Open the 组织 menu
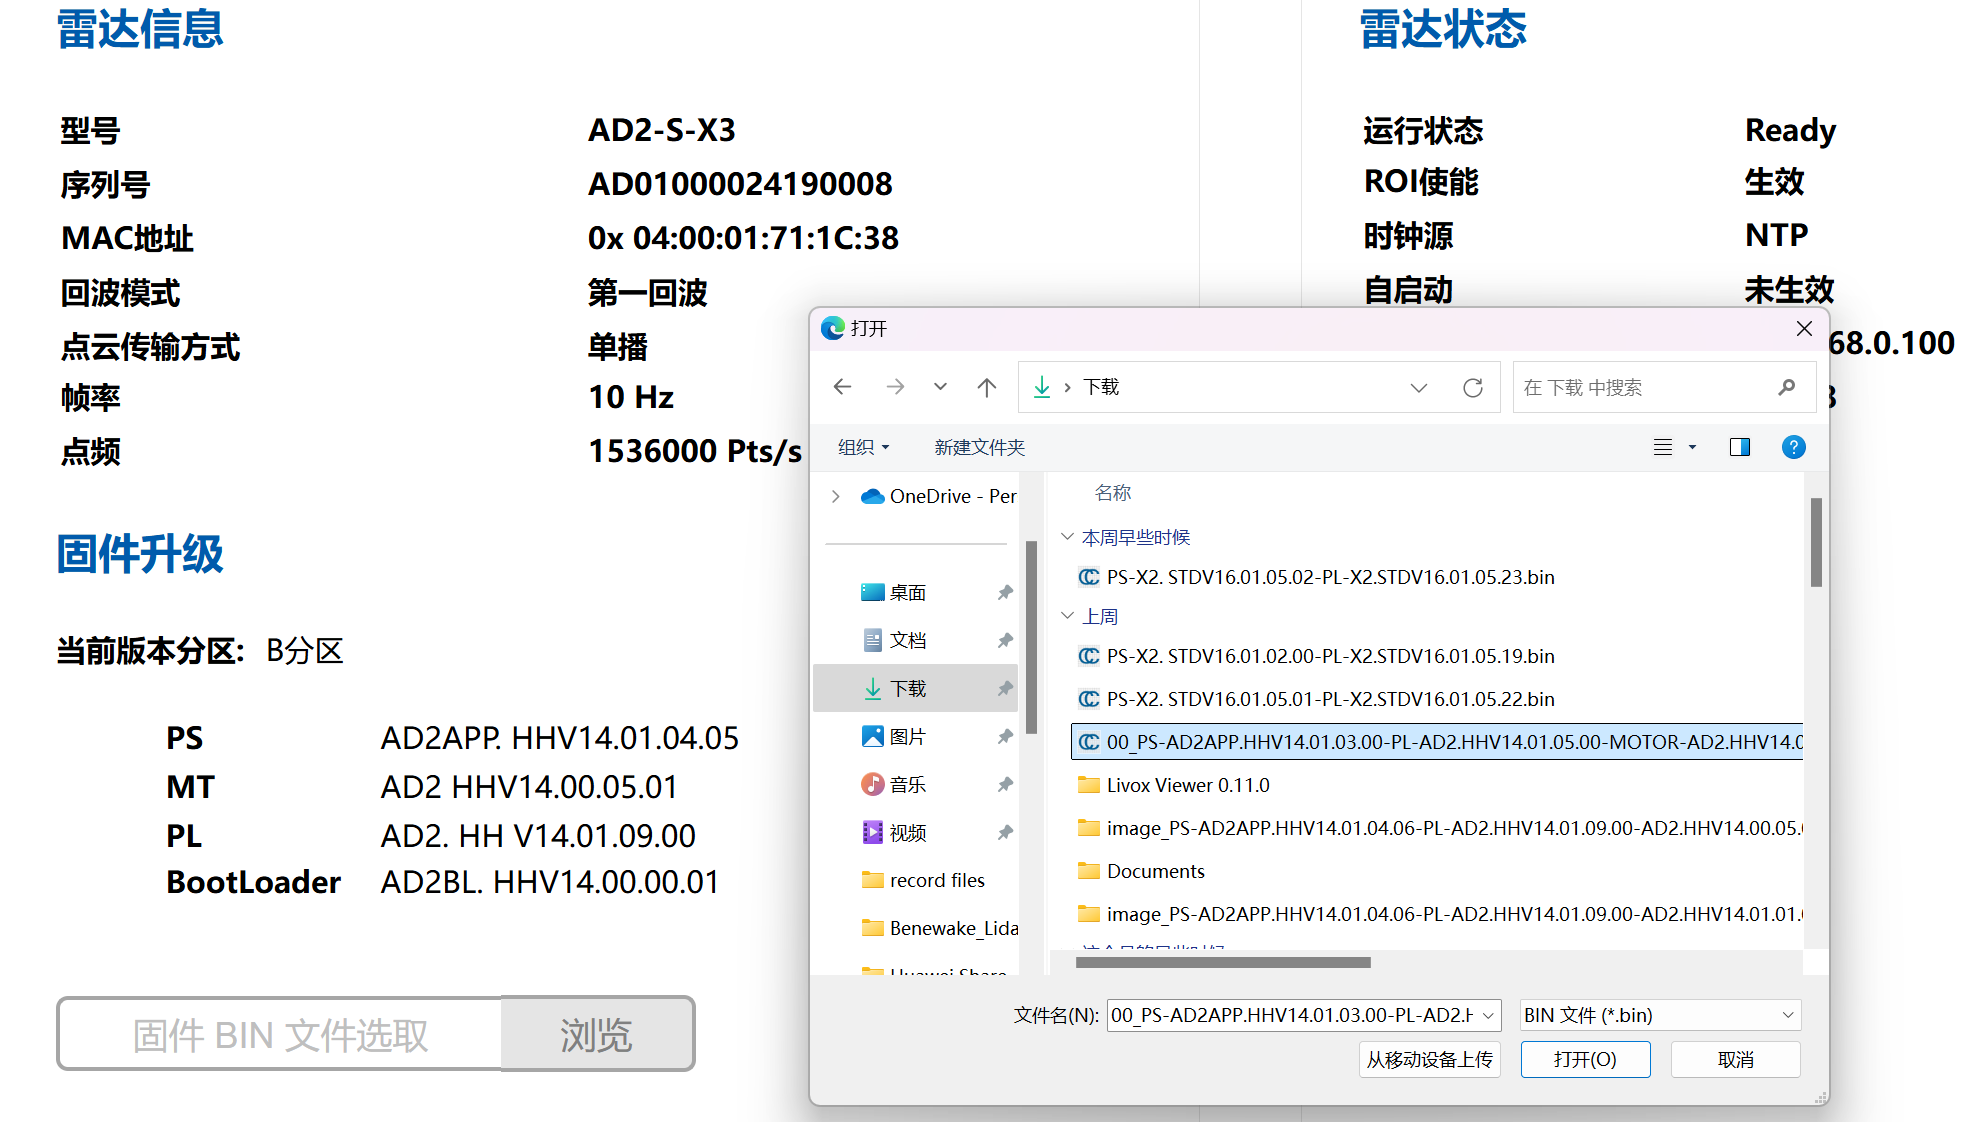The height and width of the screenshot is (1122, 1966). pos(863,447)
